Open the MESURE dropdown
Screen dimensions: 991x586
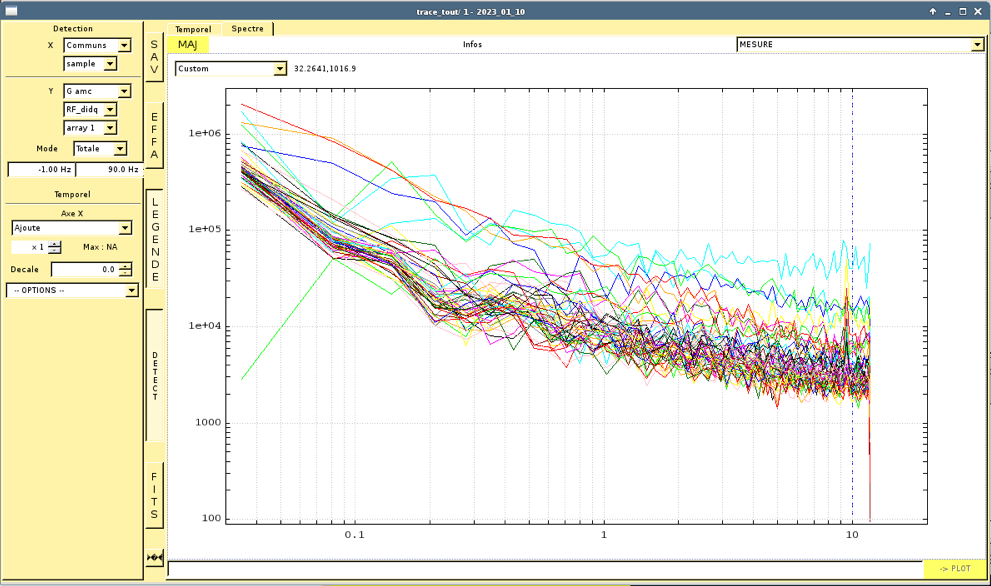tap(860, 44)
